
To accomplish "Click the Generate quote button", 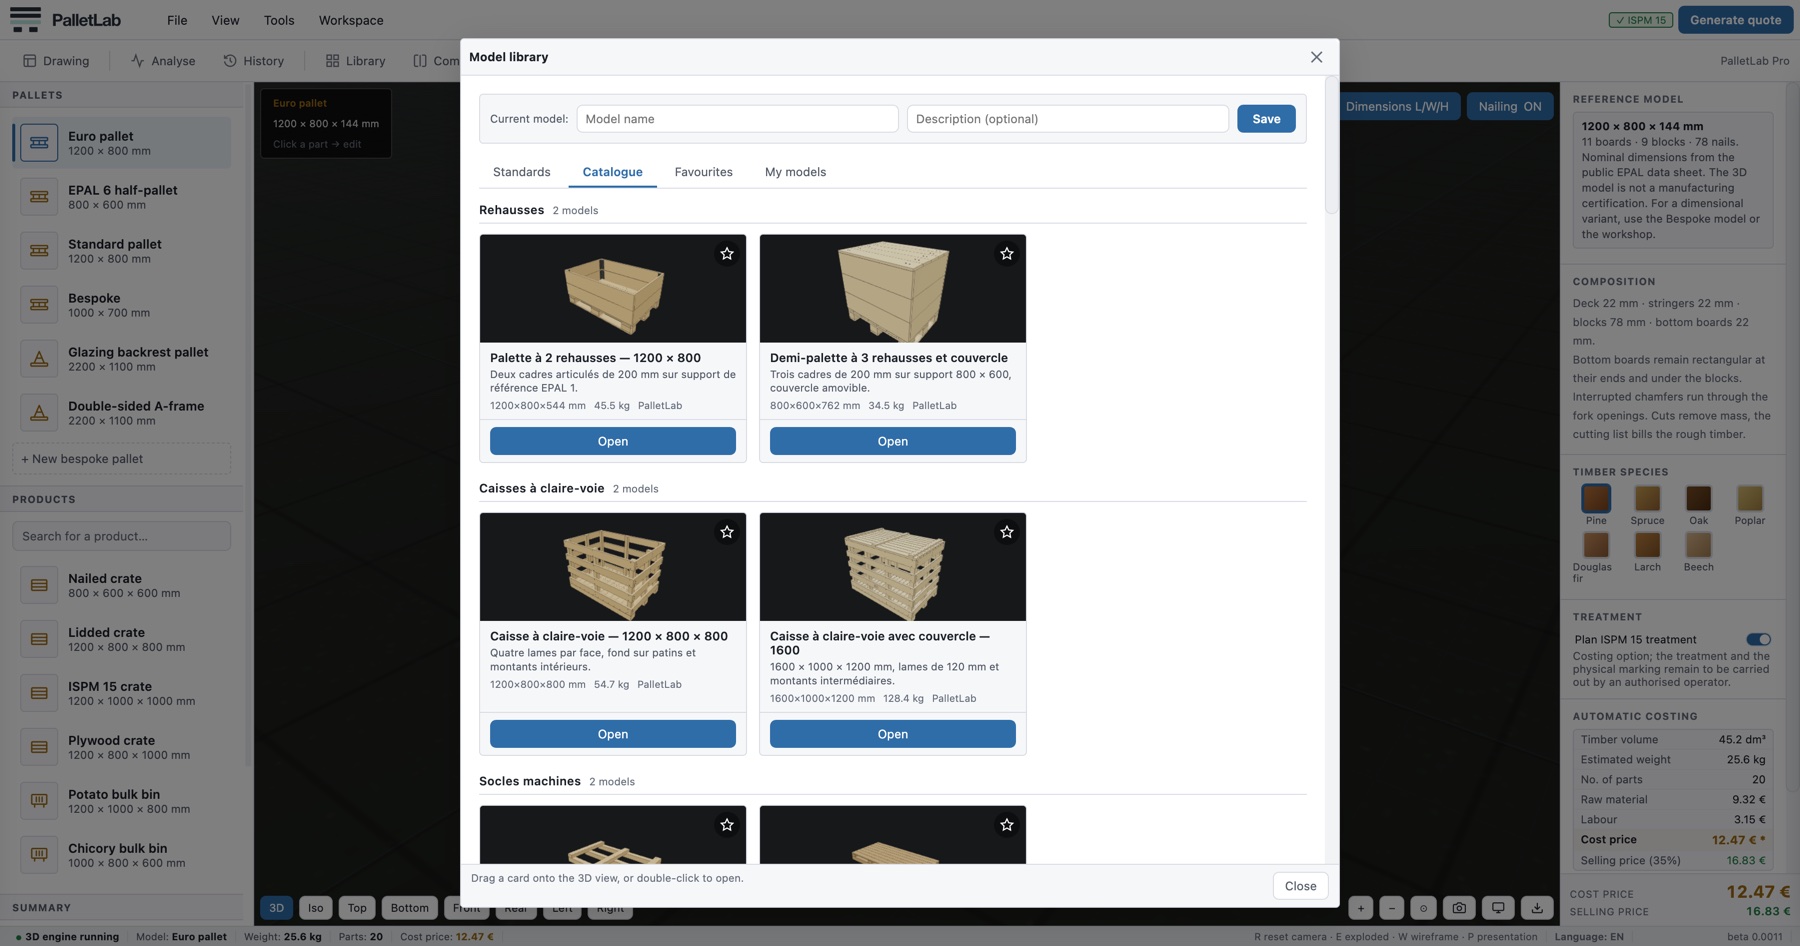I will point(1735,20).
